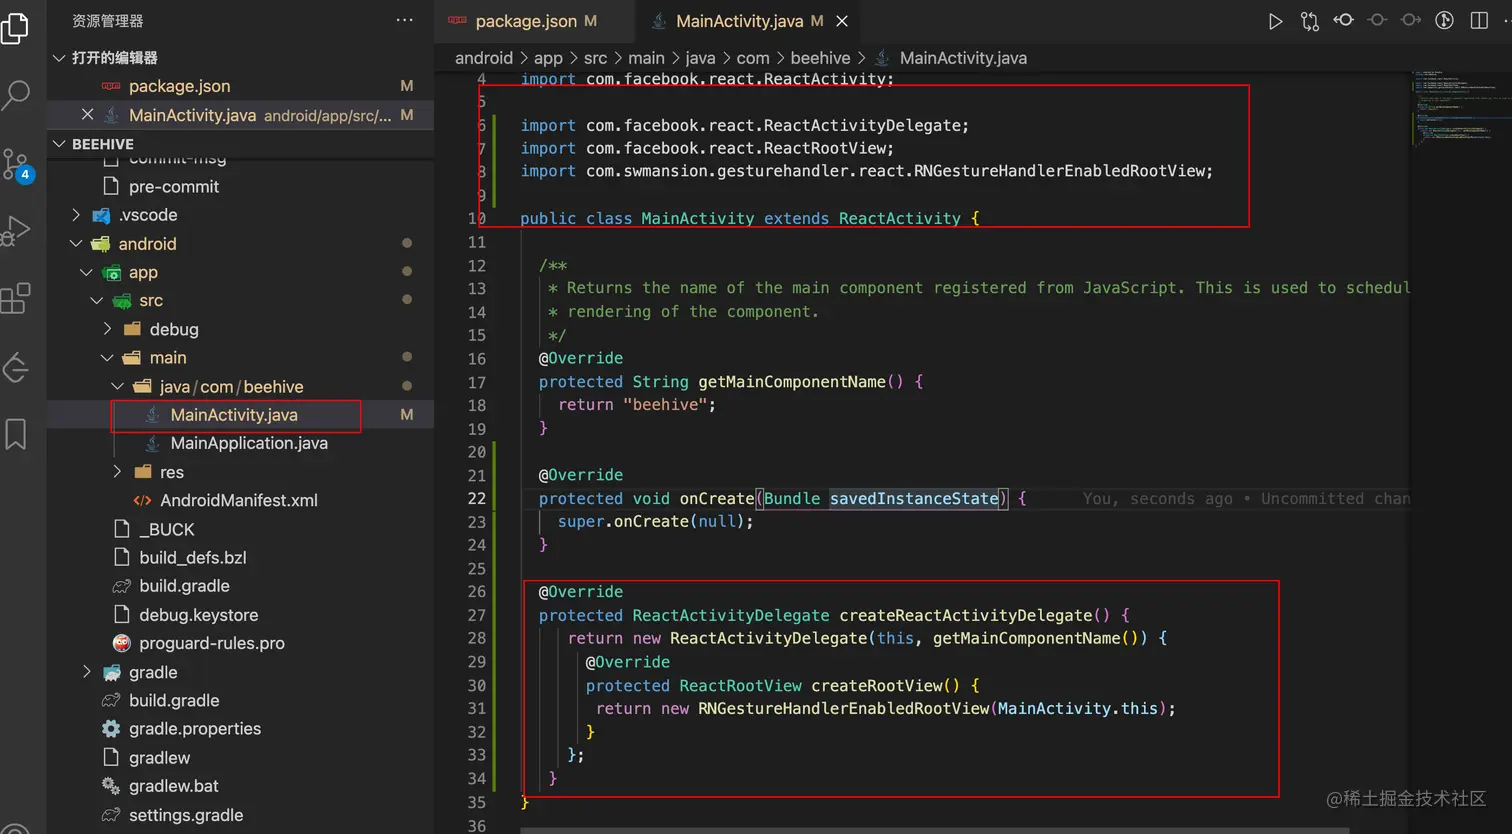Open package.json from open editors
This screenshot has height=834, width=1512.
179,86
